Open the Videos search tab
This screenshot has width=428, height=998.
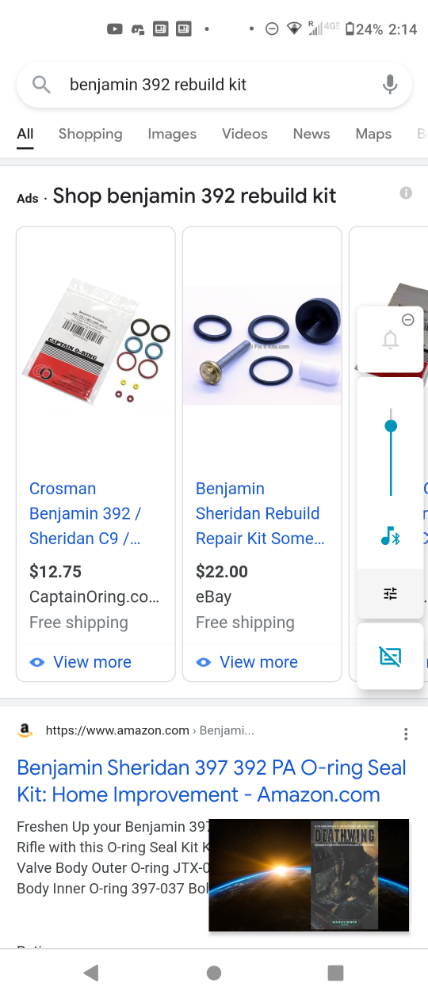click(245, 134)
